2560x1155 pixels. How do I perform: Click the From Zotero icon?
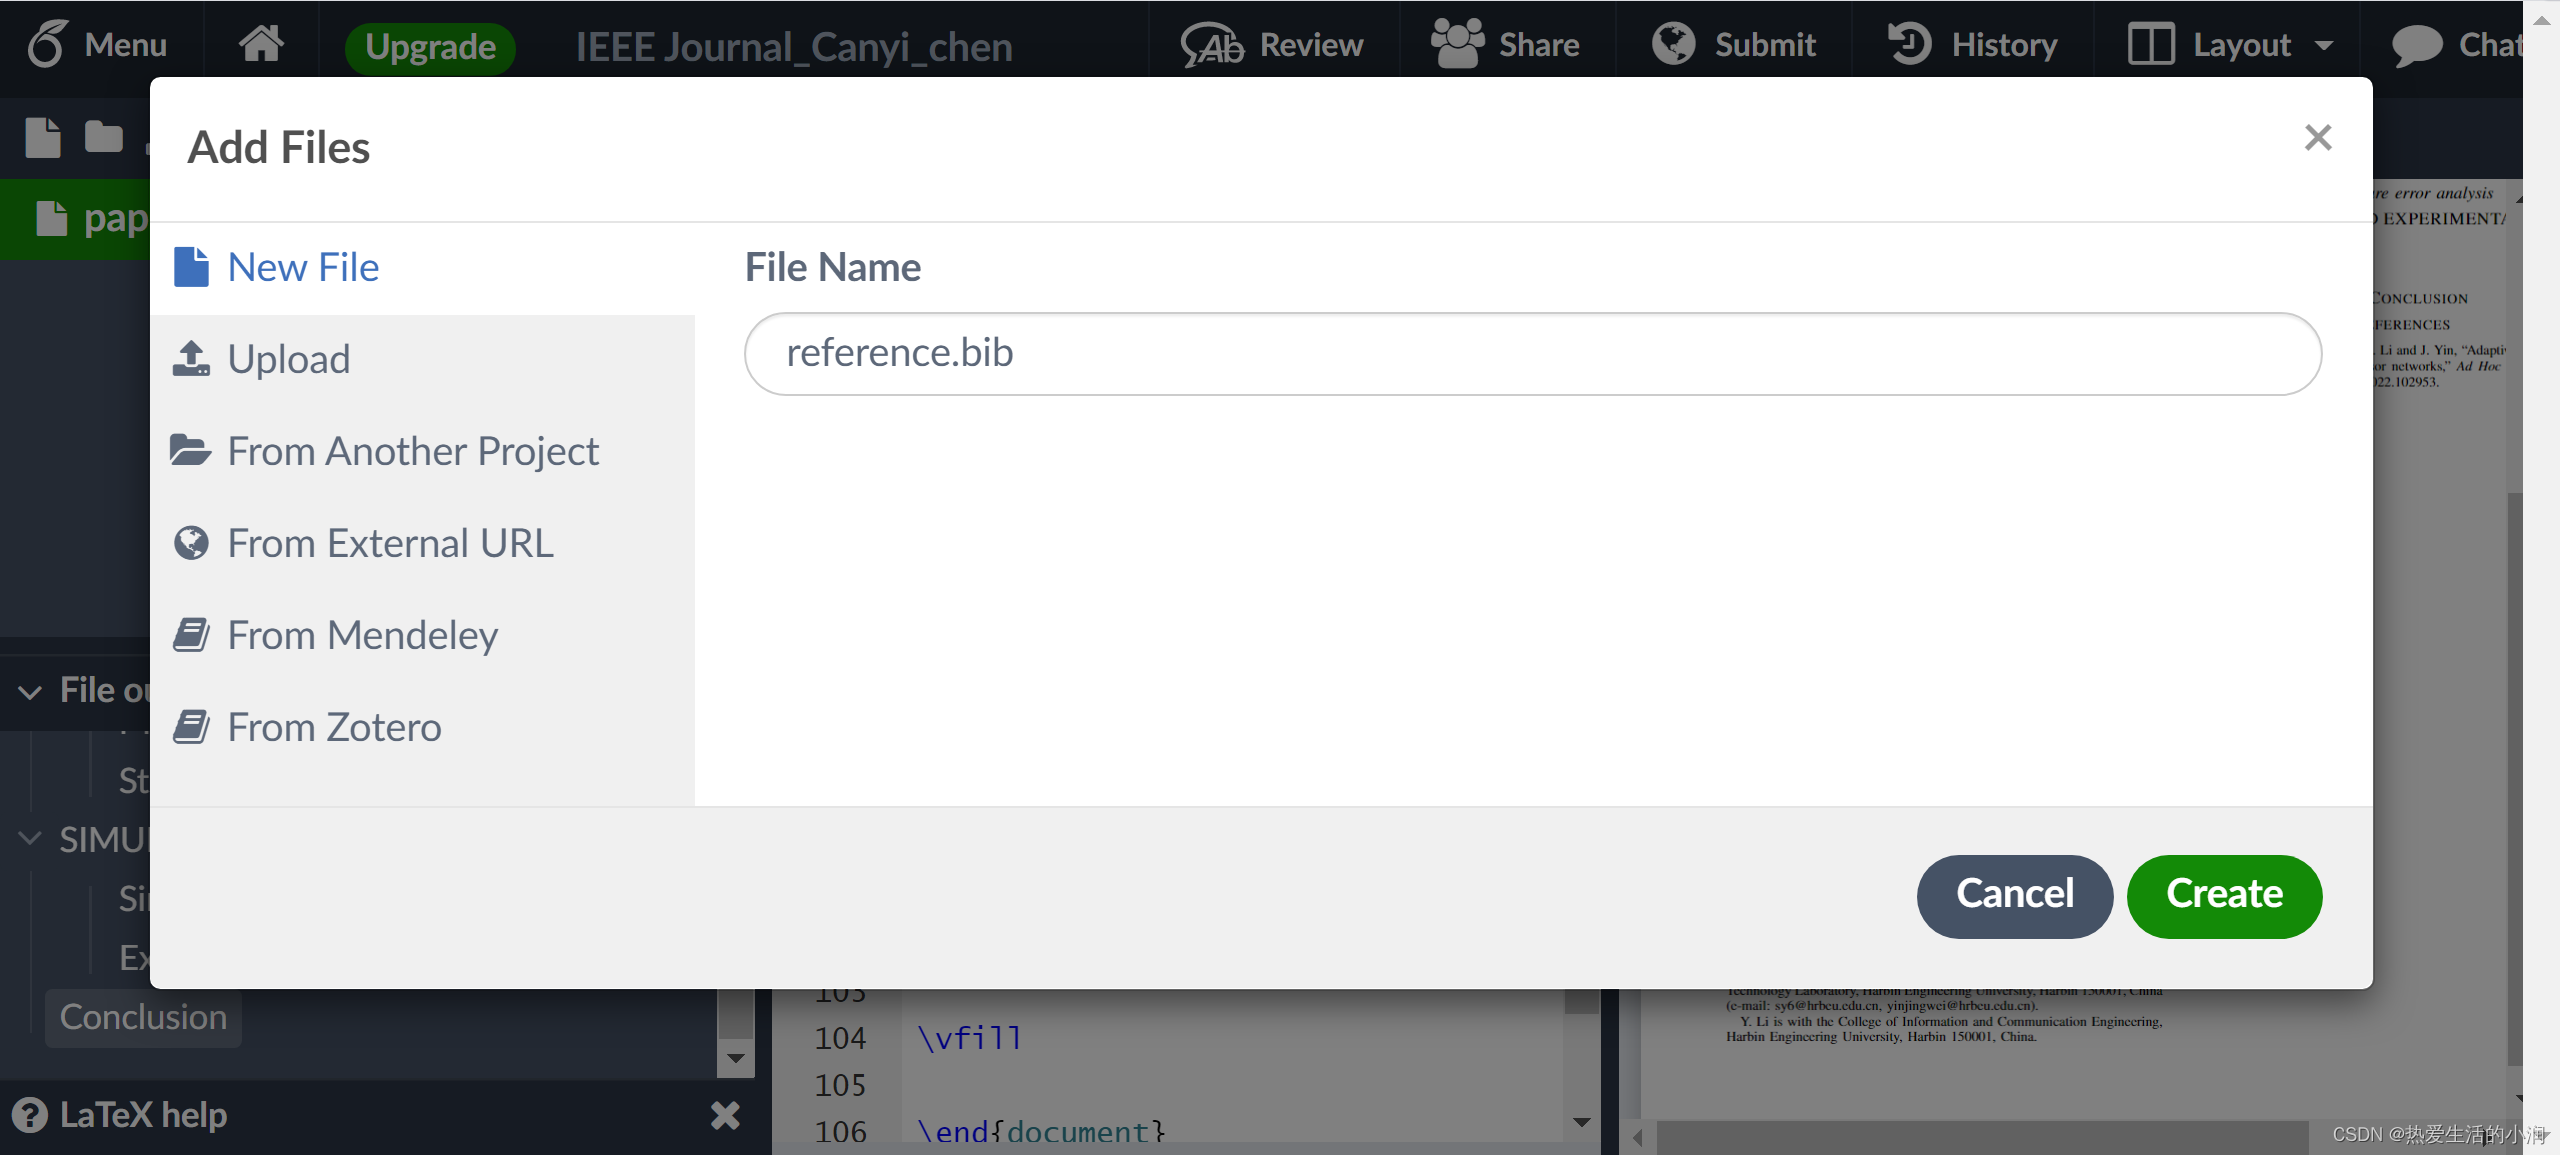193,725
